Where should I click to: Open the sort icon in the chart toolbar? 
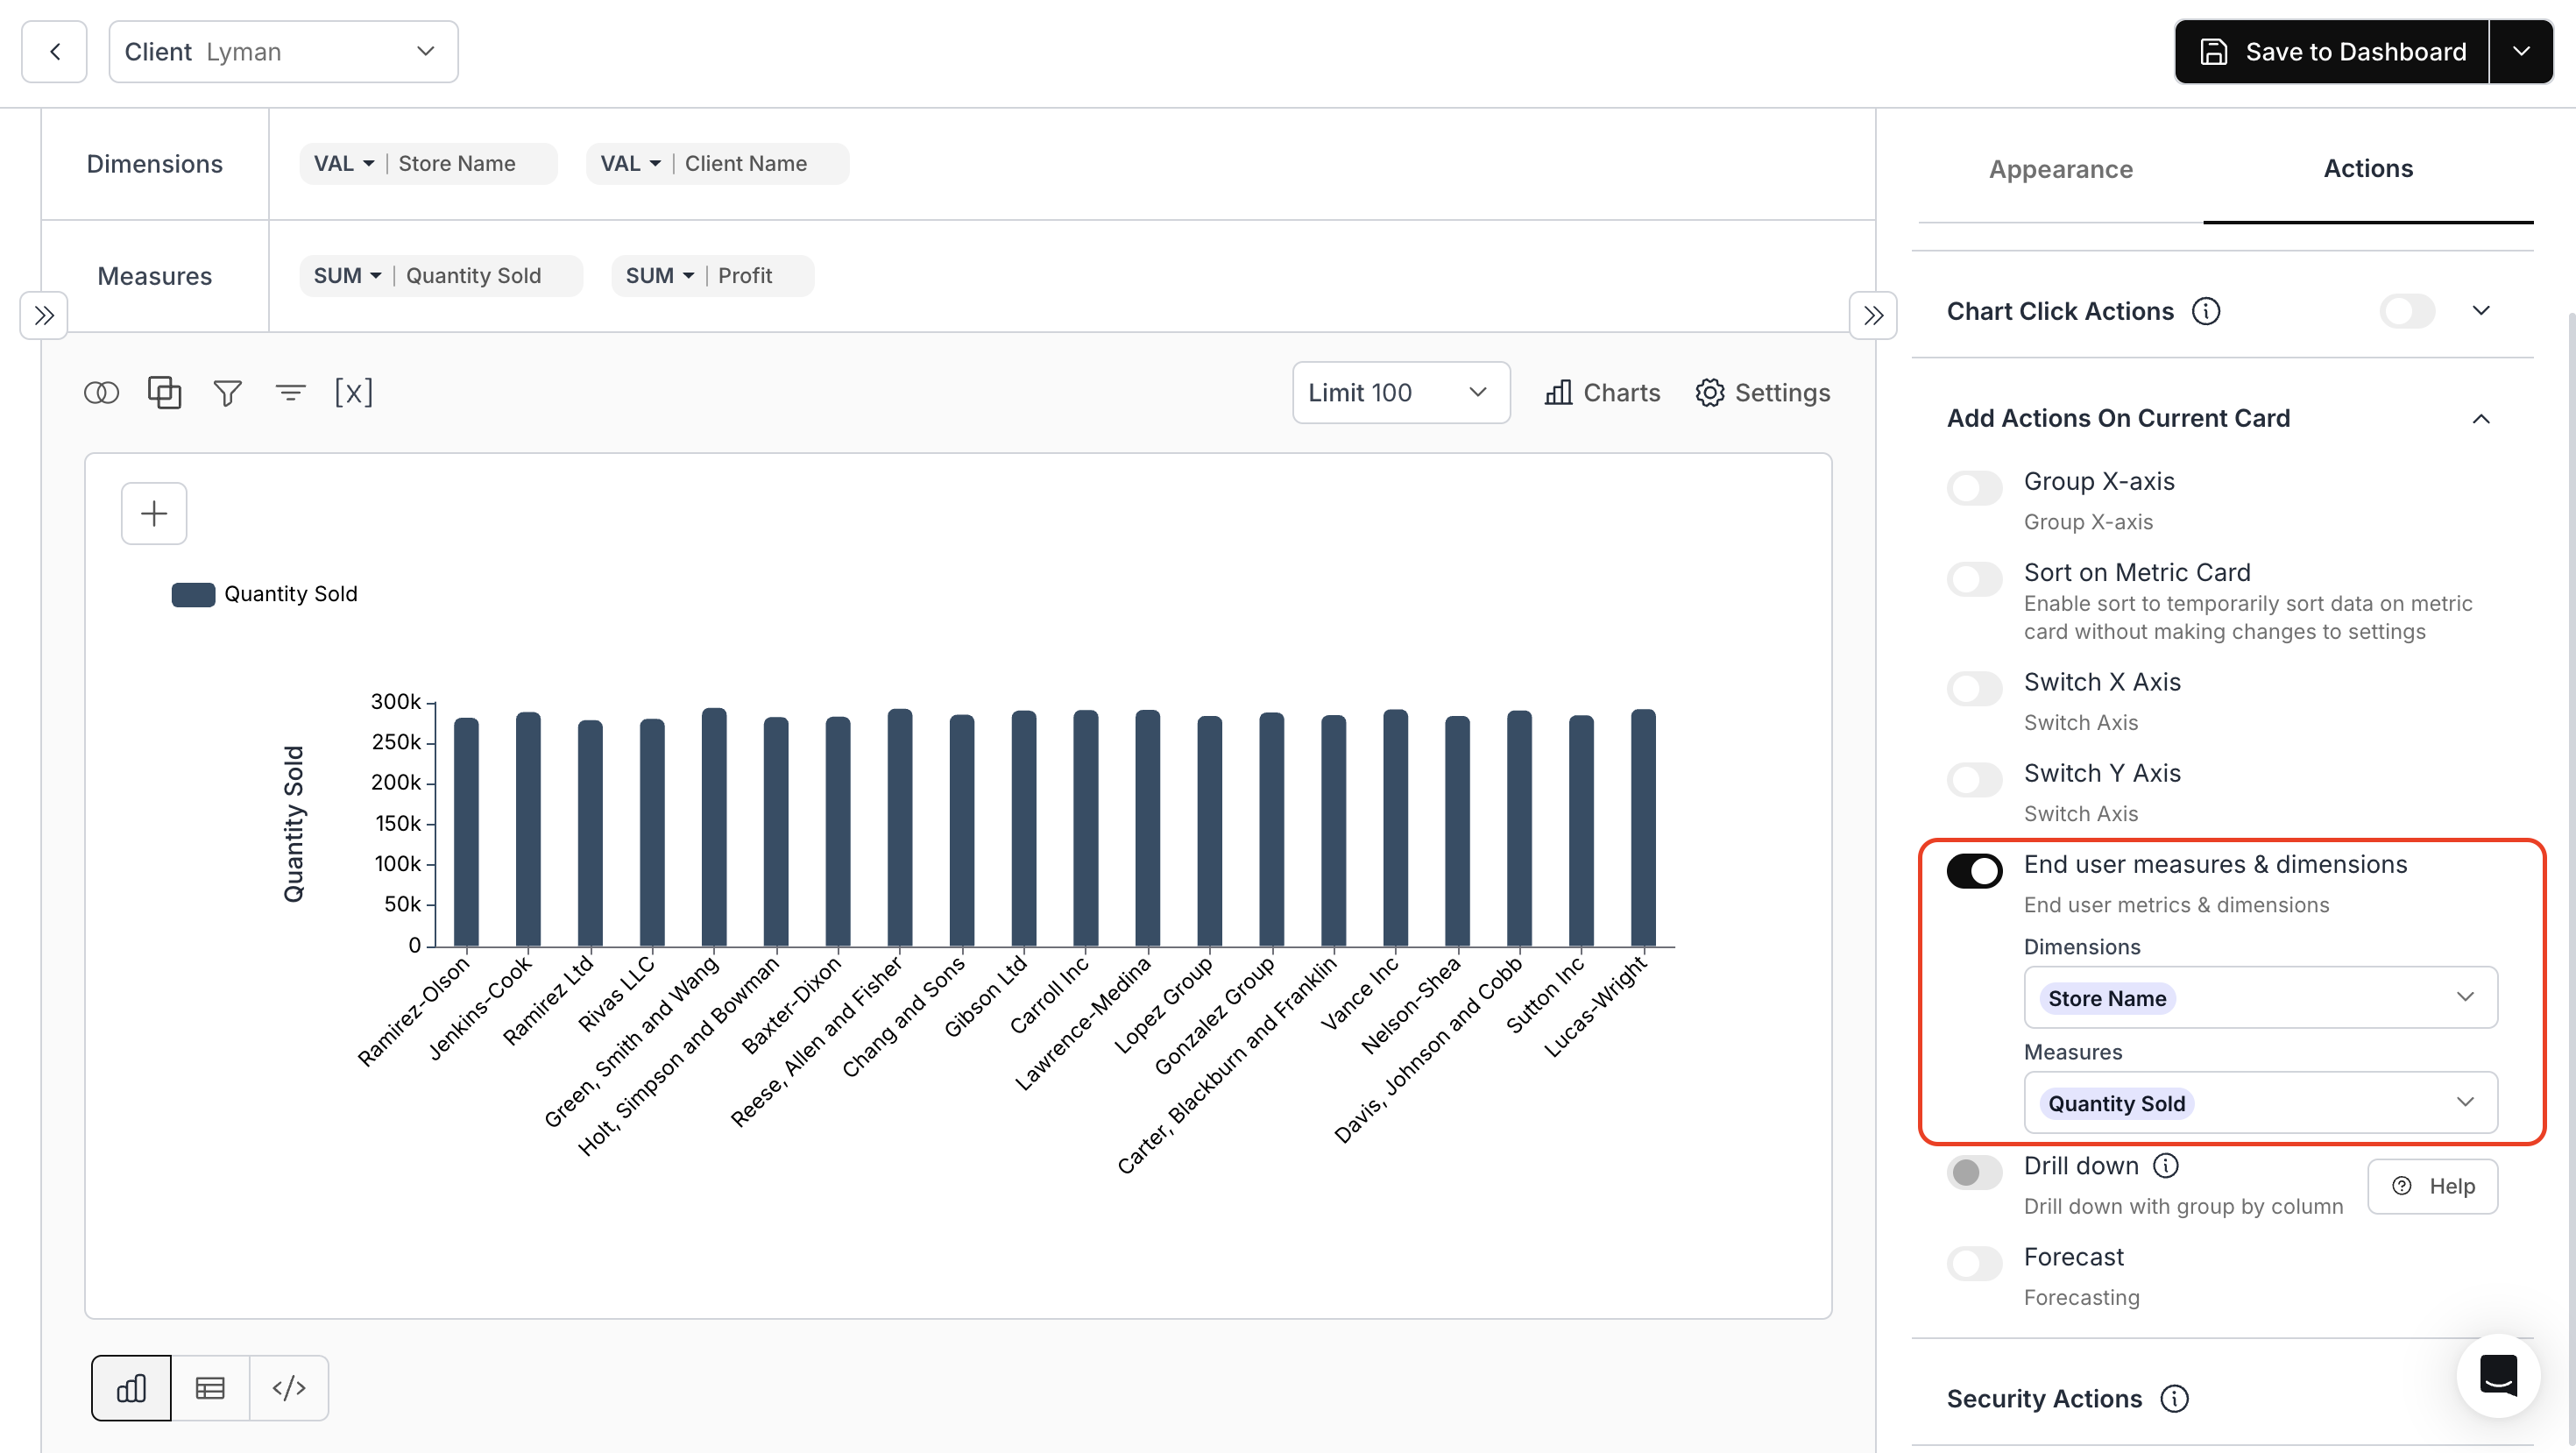[x=290, y=392]
